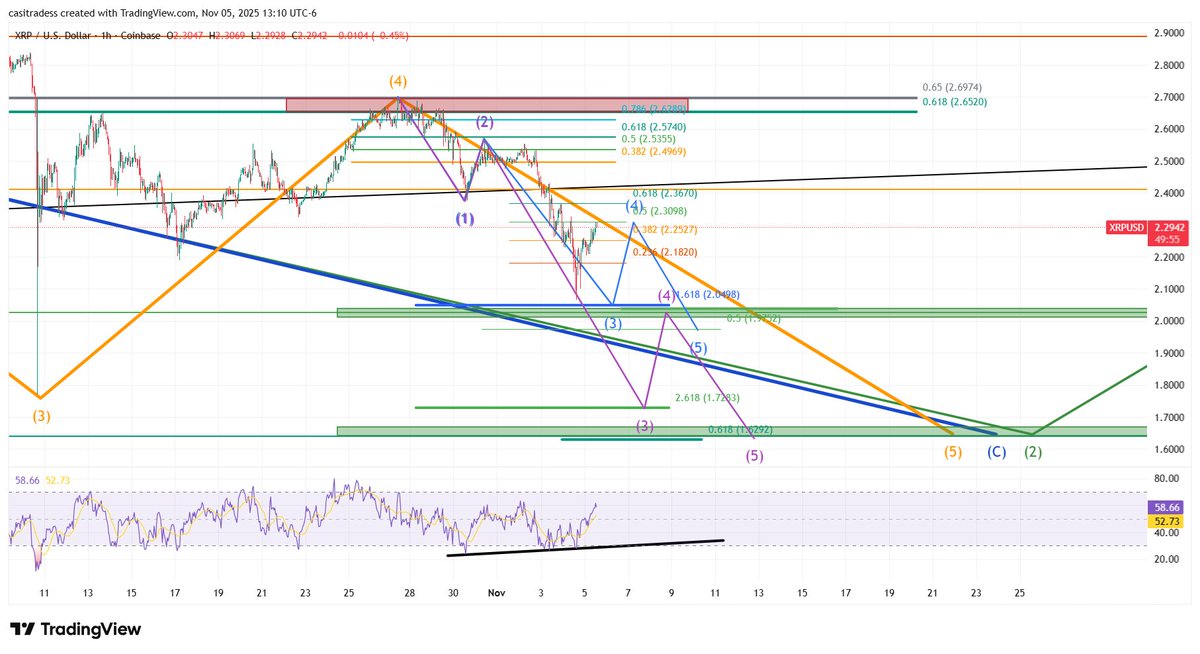Select the purple 58.66 indicator value
The image size is (1200, 654).
pyautogui.click(x=26, y=480)
